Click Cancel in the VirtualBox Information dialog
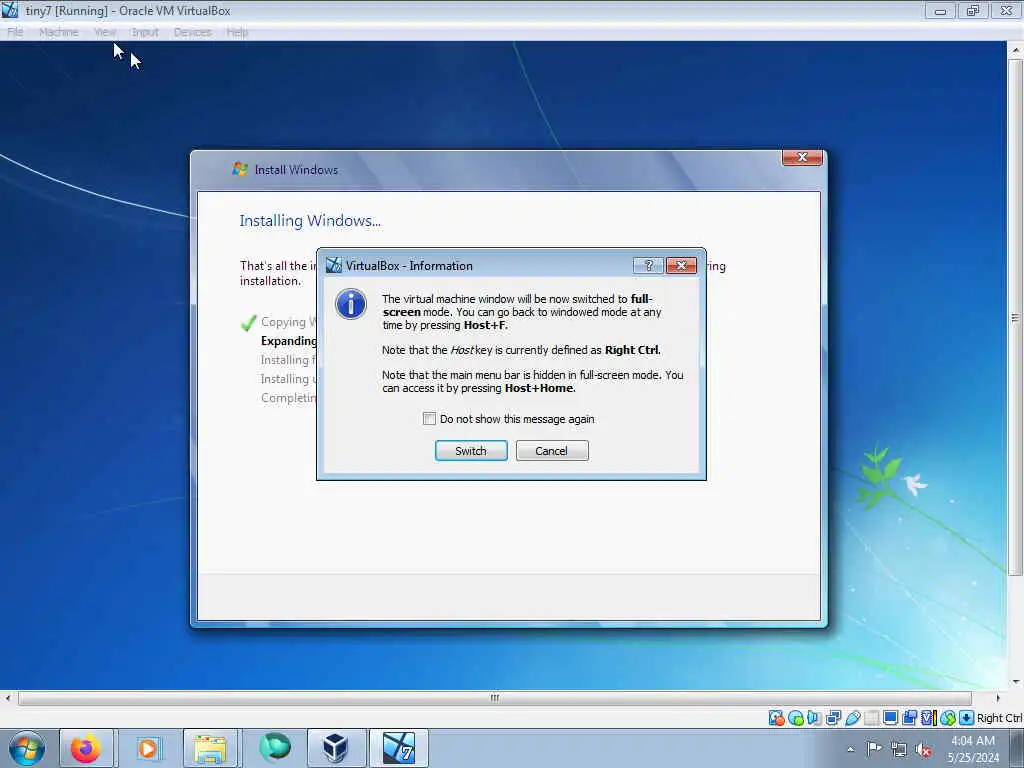Image resolution: width=1024 pixels, height=768 pixels. [x=552, y=451]
